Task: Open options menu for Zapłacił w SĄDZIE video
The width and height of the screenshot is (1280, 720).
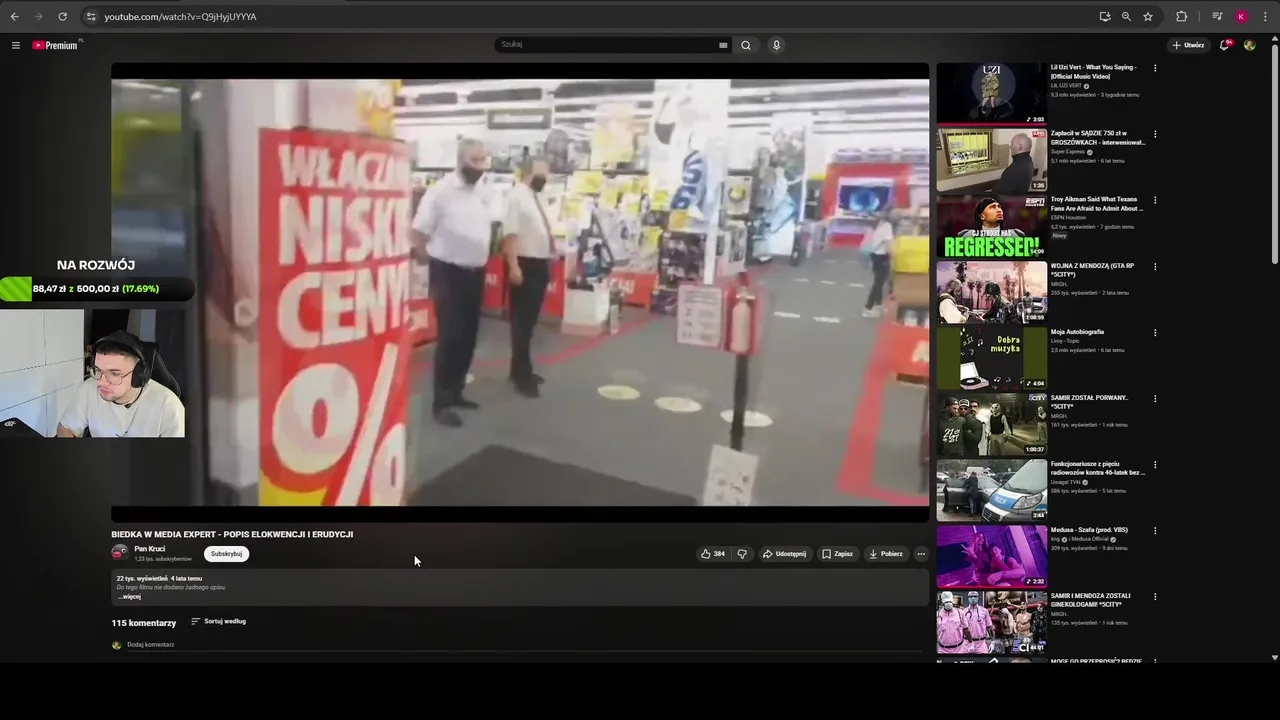Action: (x=1155, y=135)
